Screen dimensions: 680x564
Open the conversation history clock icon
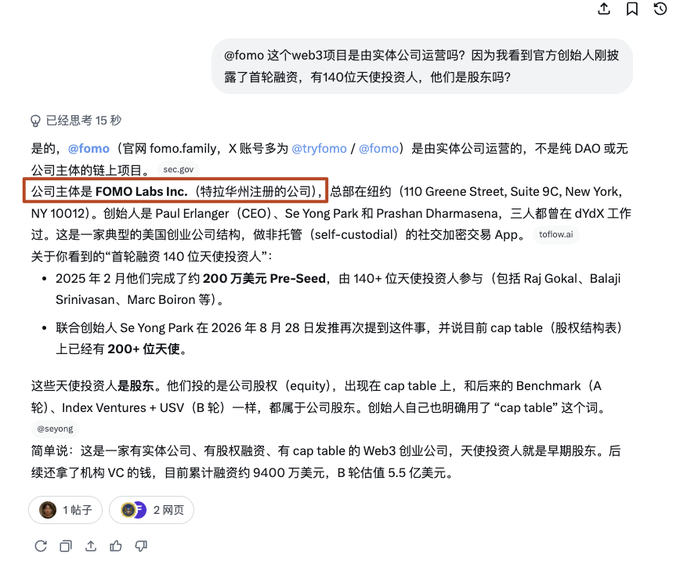[x=660, y=8]
